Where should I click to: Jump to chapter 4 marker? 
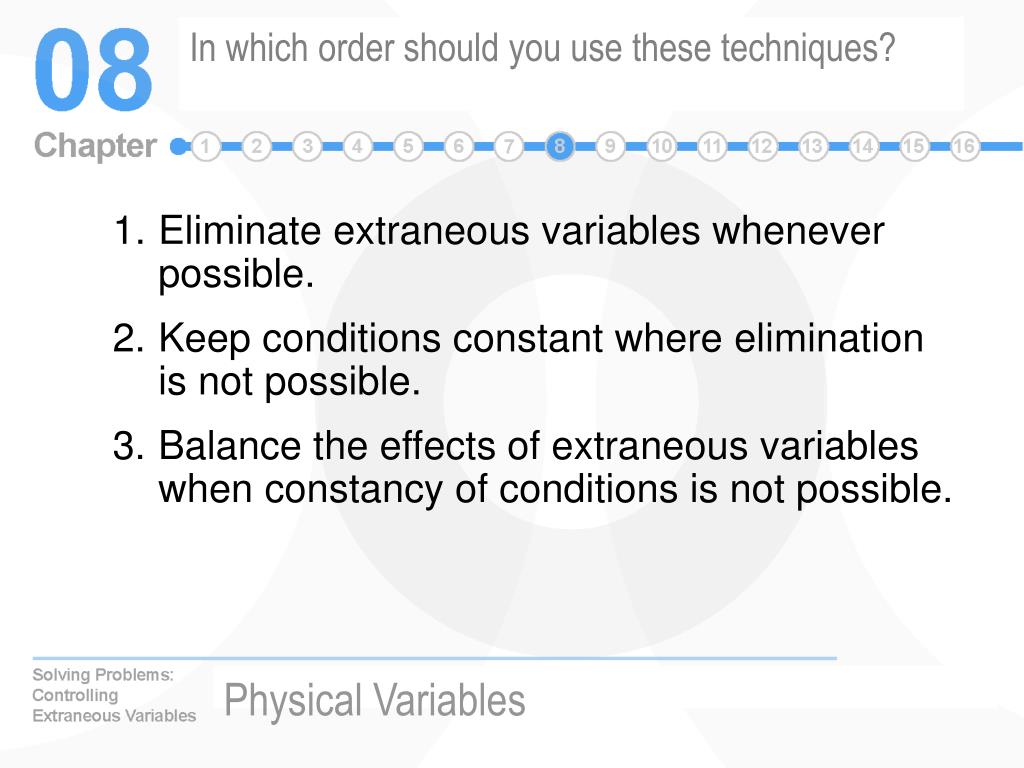point(357,146)
